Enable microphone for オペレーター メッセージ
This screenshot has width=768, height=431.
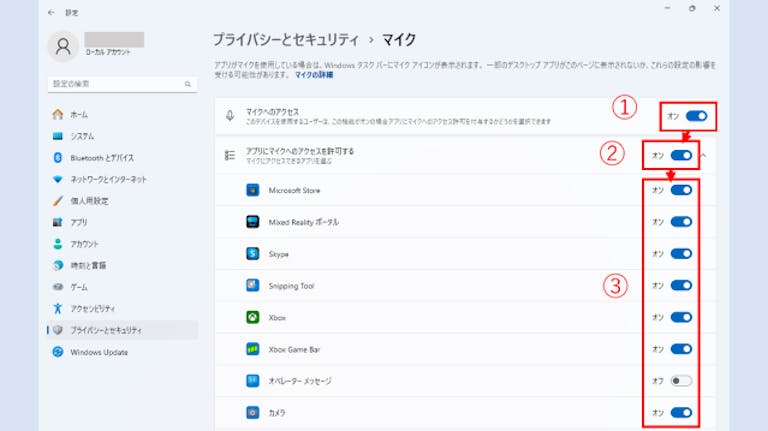[681, 381]
